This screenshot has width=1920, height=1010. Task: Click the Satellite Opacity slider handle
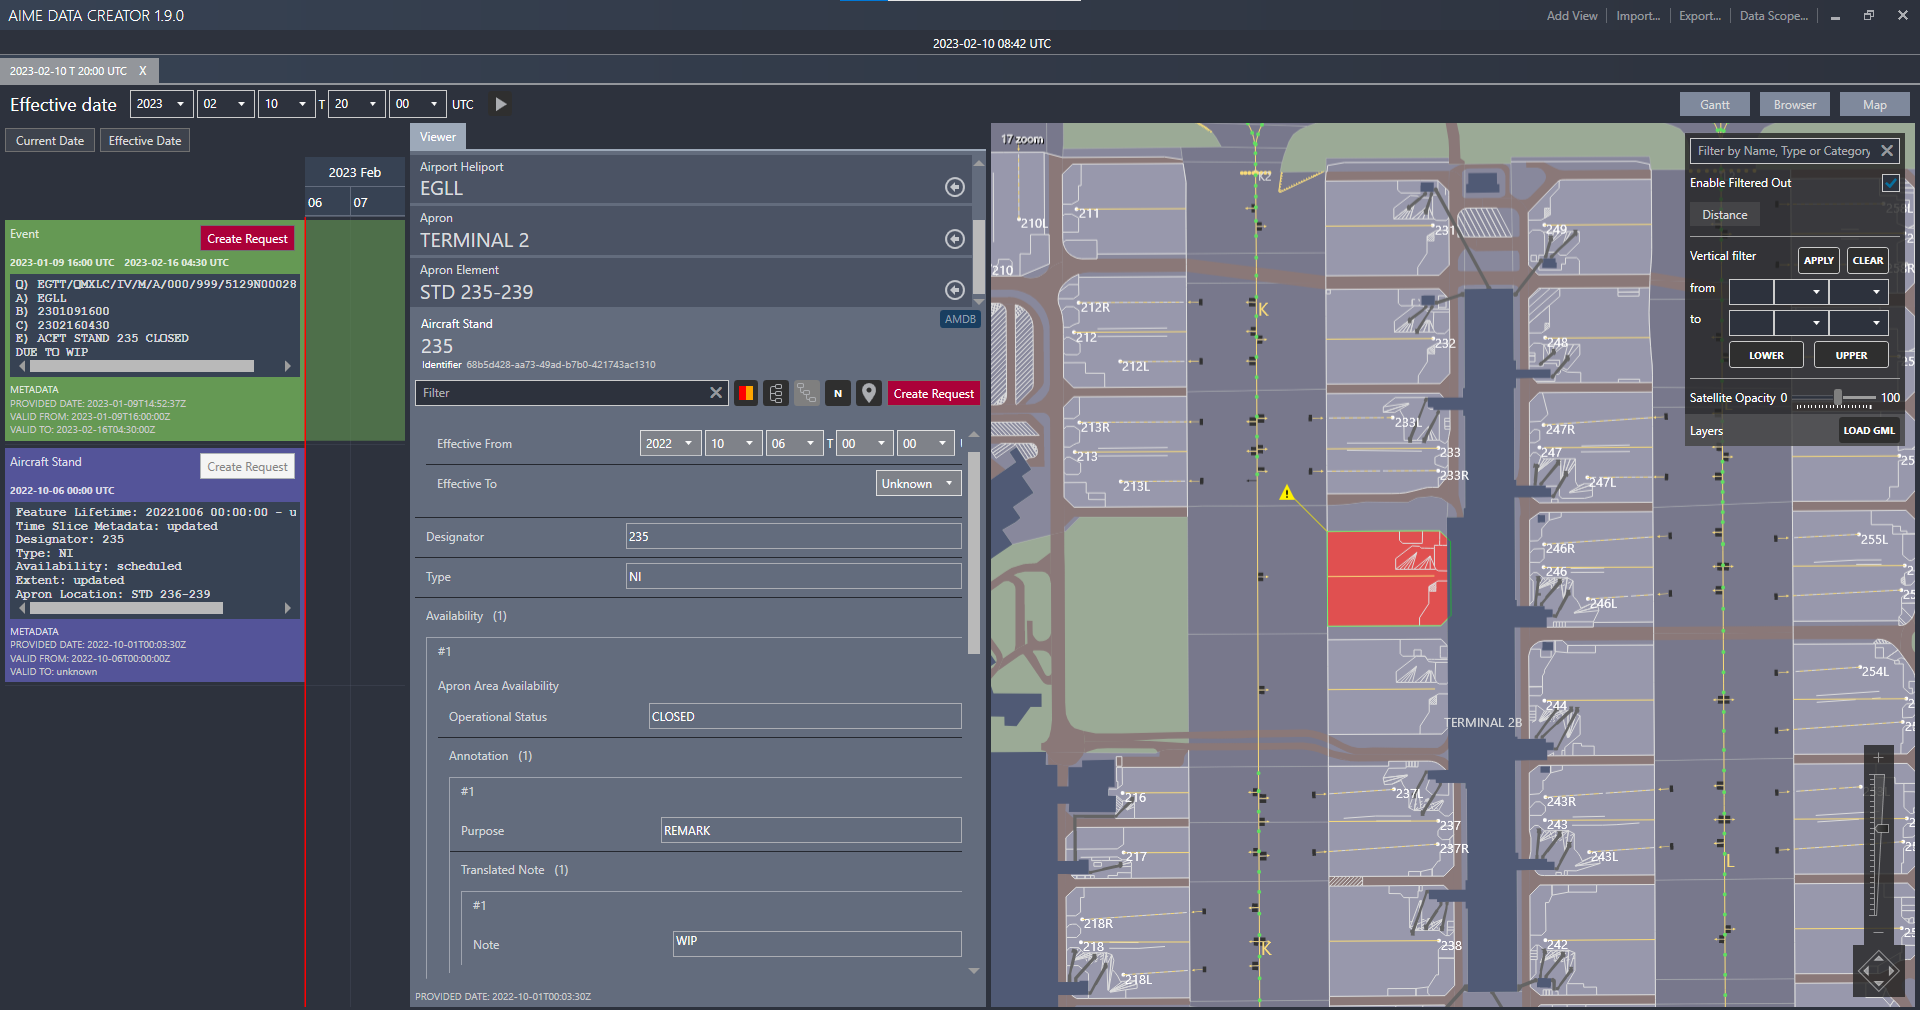coord(1838,398)
